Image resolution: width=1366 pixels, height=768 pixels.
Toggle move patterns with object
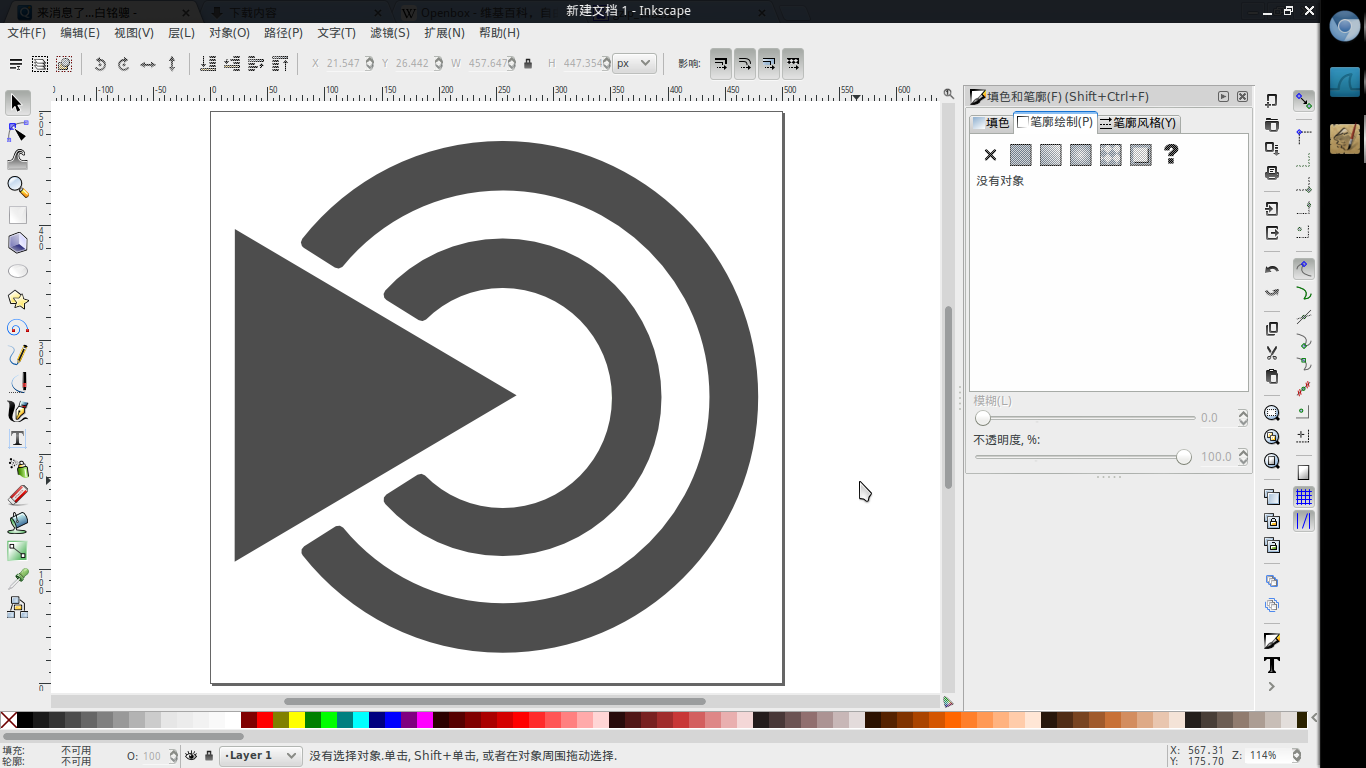793,64
